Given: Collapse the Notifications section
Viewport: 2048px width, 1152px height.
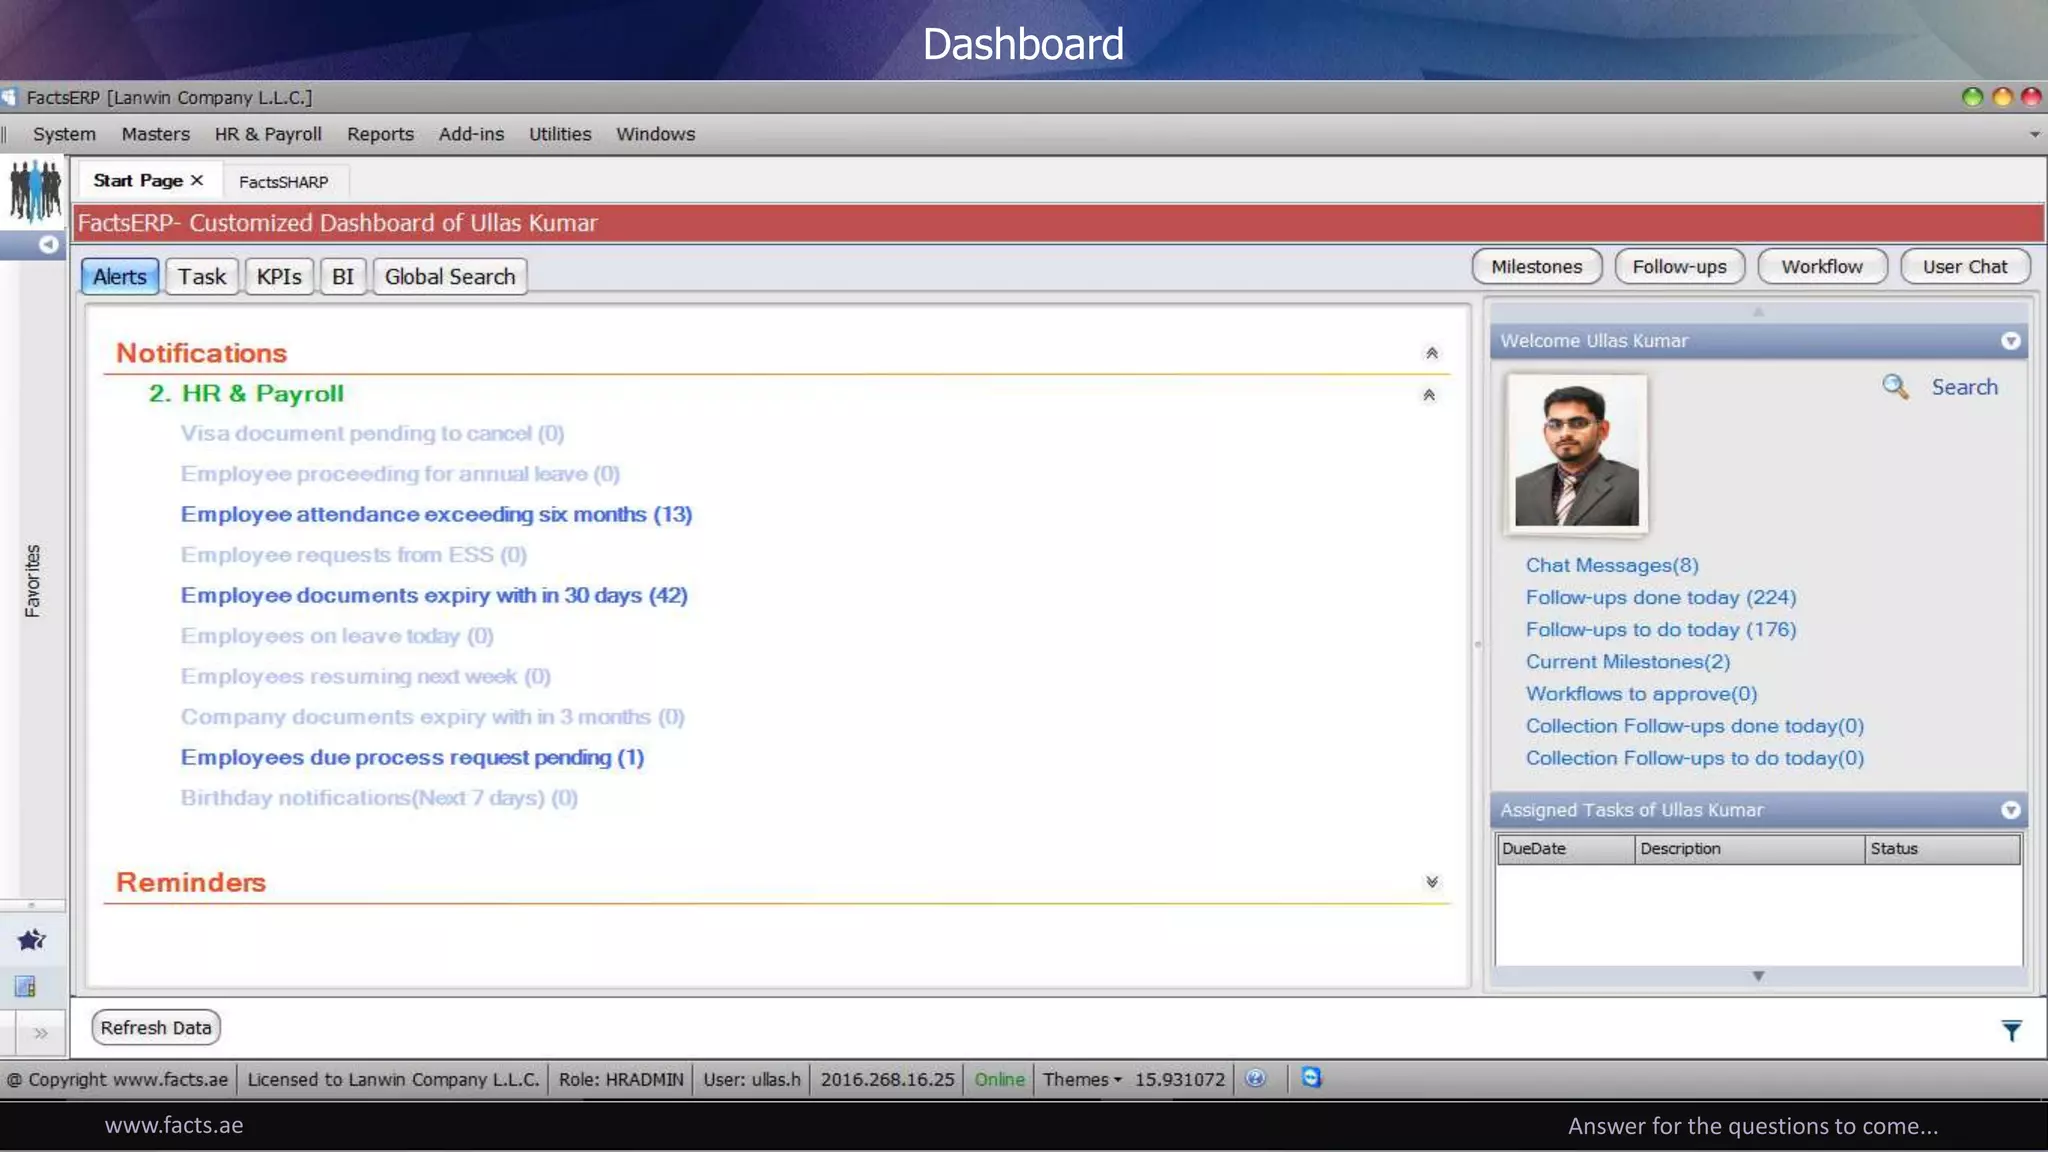Looking at the screenshot, I should point(1431,353).
